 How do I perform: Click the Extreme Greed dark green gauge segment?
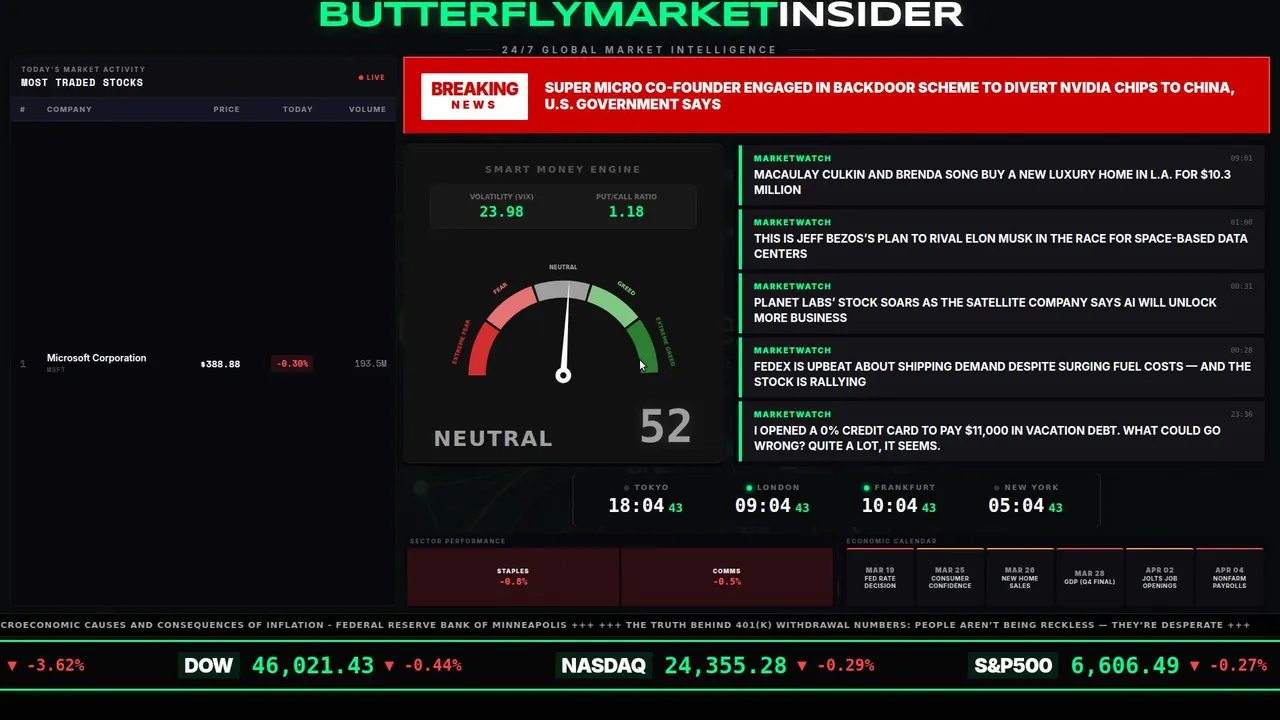643,347
